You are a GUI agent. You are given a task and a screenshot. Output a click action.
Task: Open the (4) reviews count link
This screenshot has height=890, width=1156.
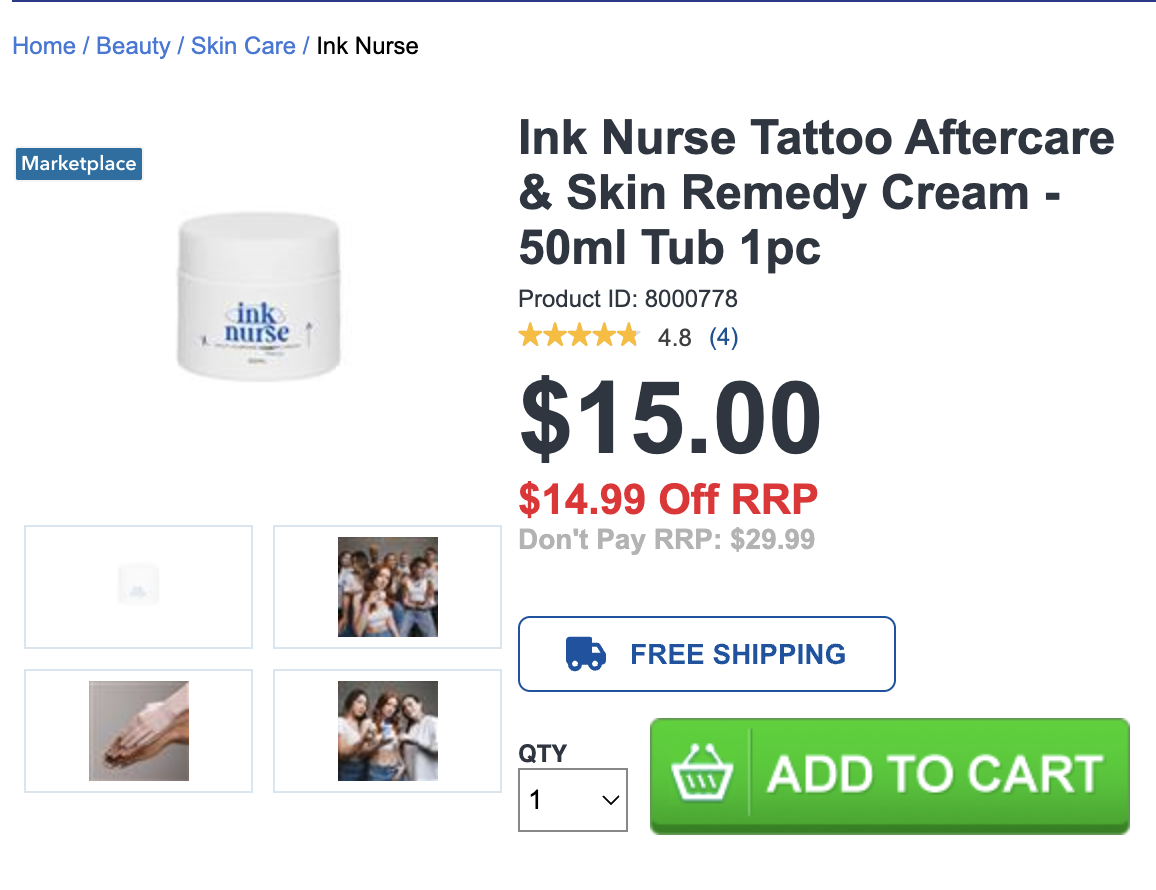coord(723,338)
